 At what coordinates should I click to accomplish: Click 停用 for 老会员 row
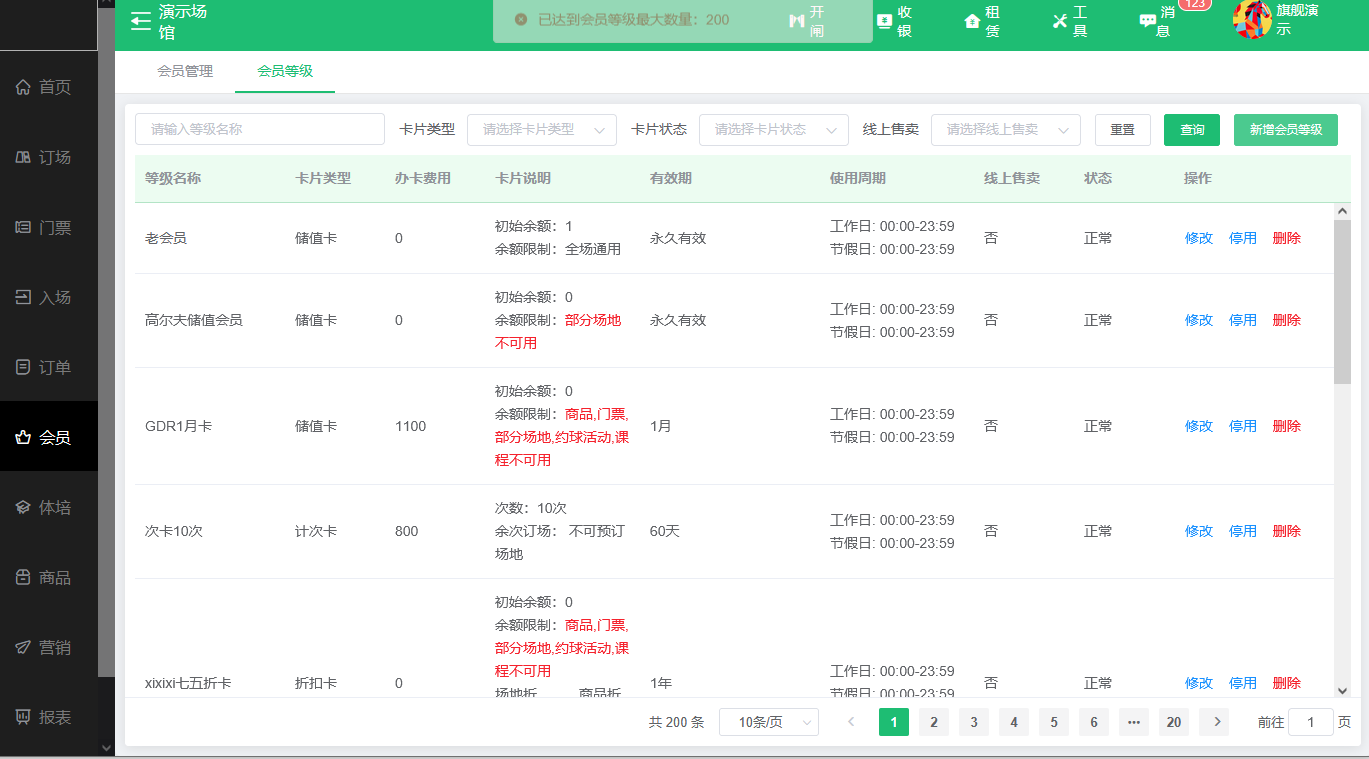[x=1243, y=238]
